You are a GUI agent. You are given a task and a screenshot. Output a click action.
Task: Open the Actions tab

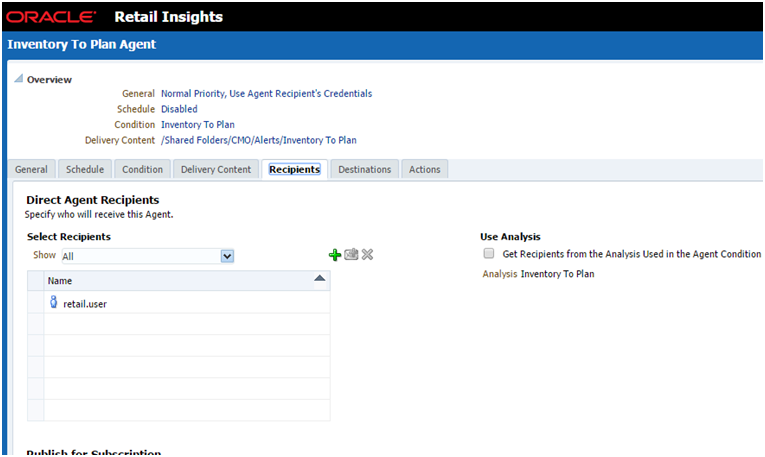coord(424,169)
